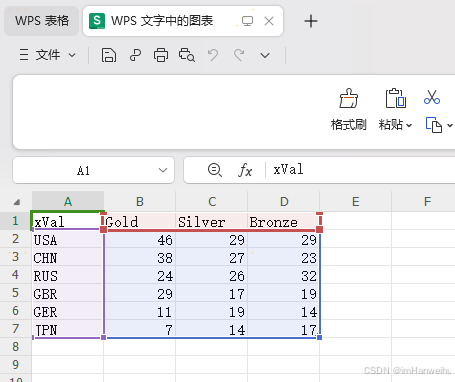Click the Redo arrow
This screenshot has height=382, width=455.
pyautogui.click(x=239, y=55)
